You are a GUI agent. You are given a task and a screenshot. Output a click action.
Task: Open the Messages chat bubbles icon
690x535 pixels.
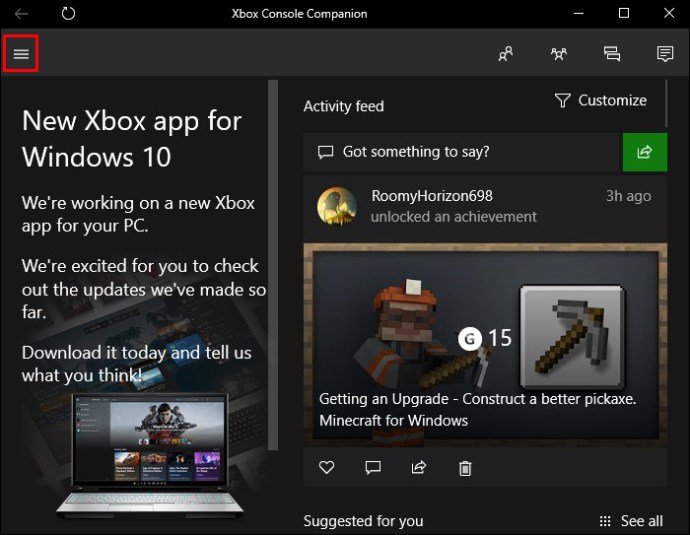tap(612, 54)
